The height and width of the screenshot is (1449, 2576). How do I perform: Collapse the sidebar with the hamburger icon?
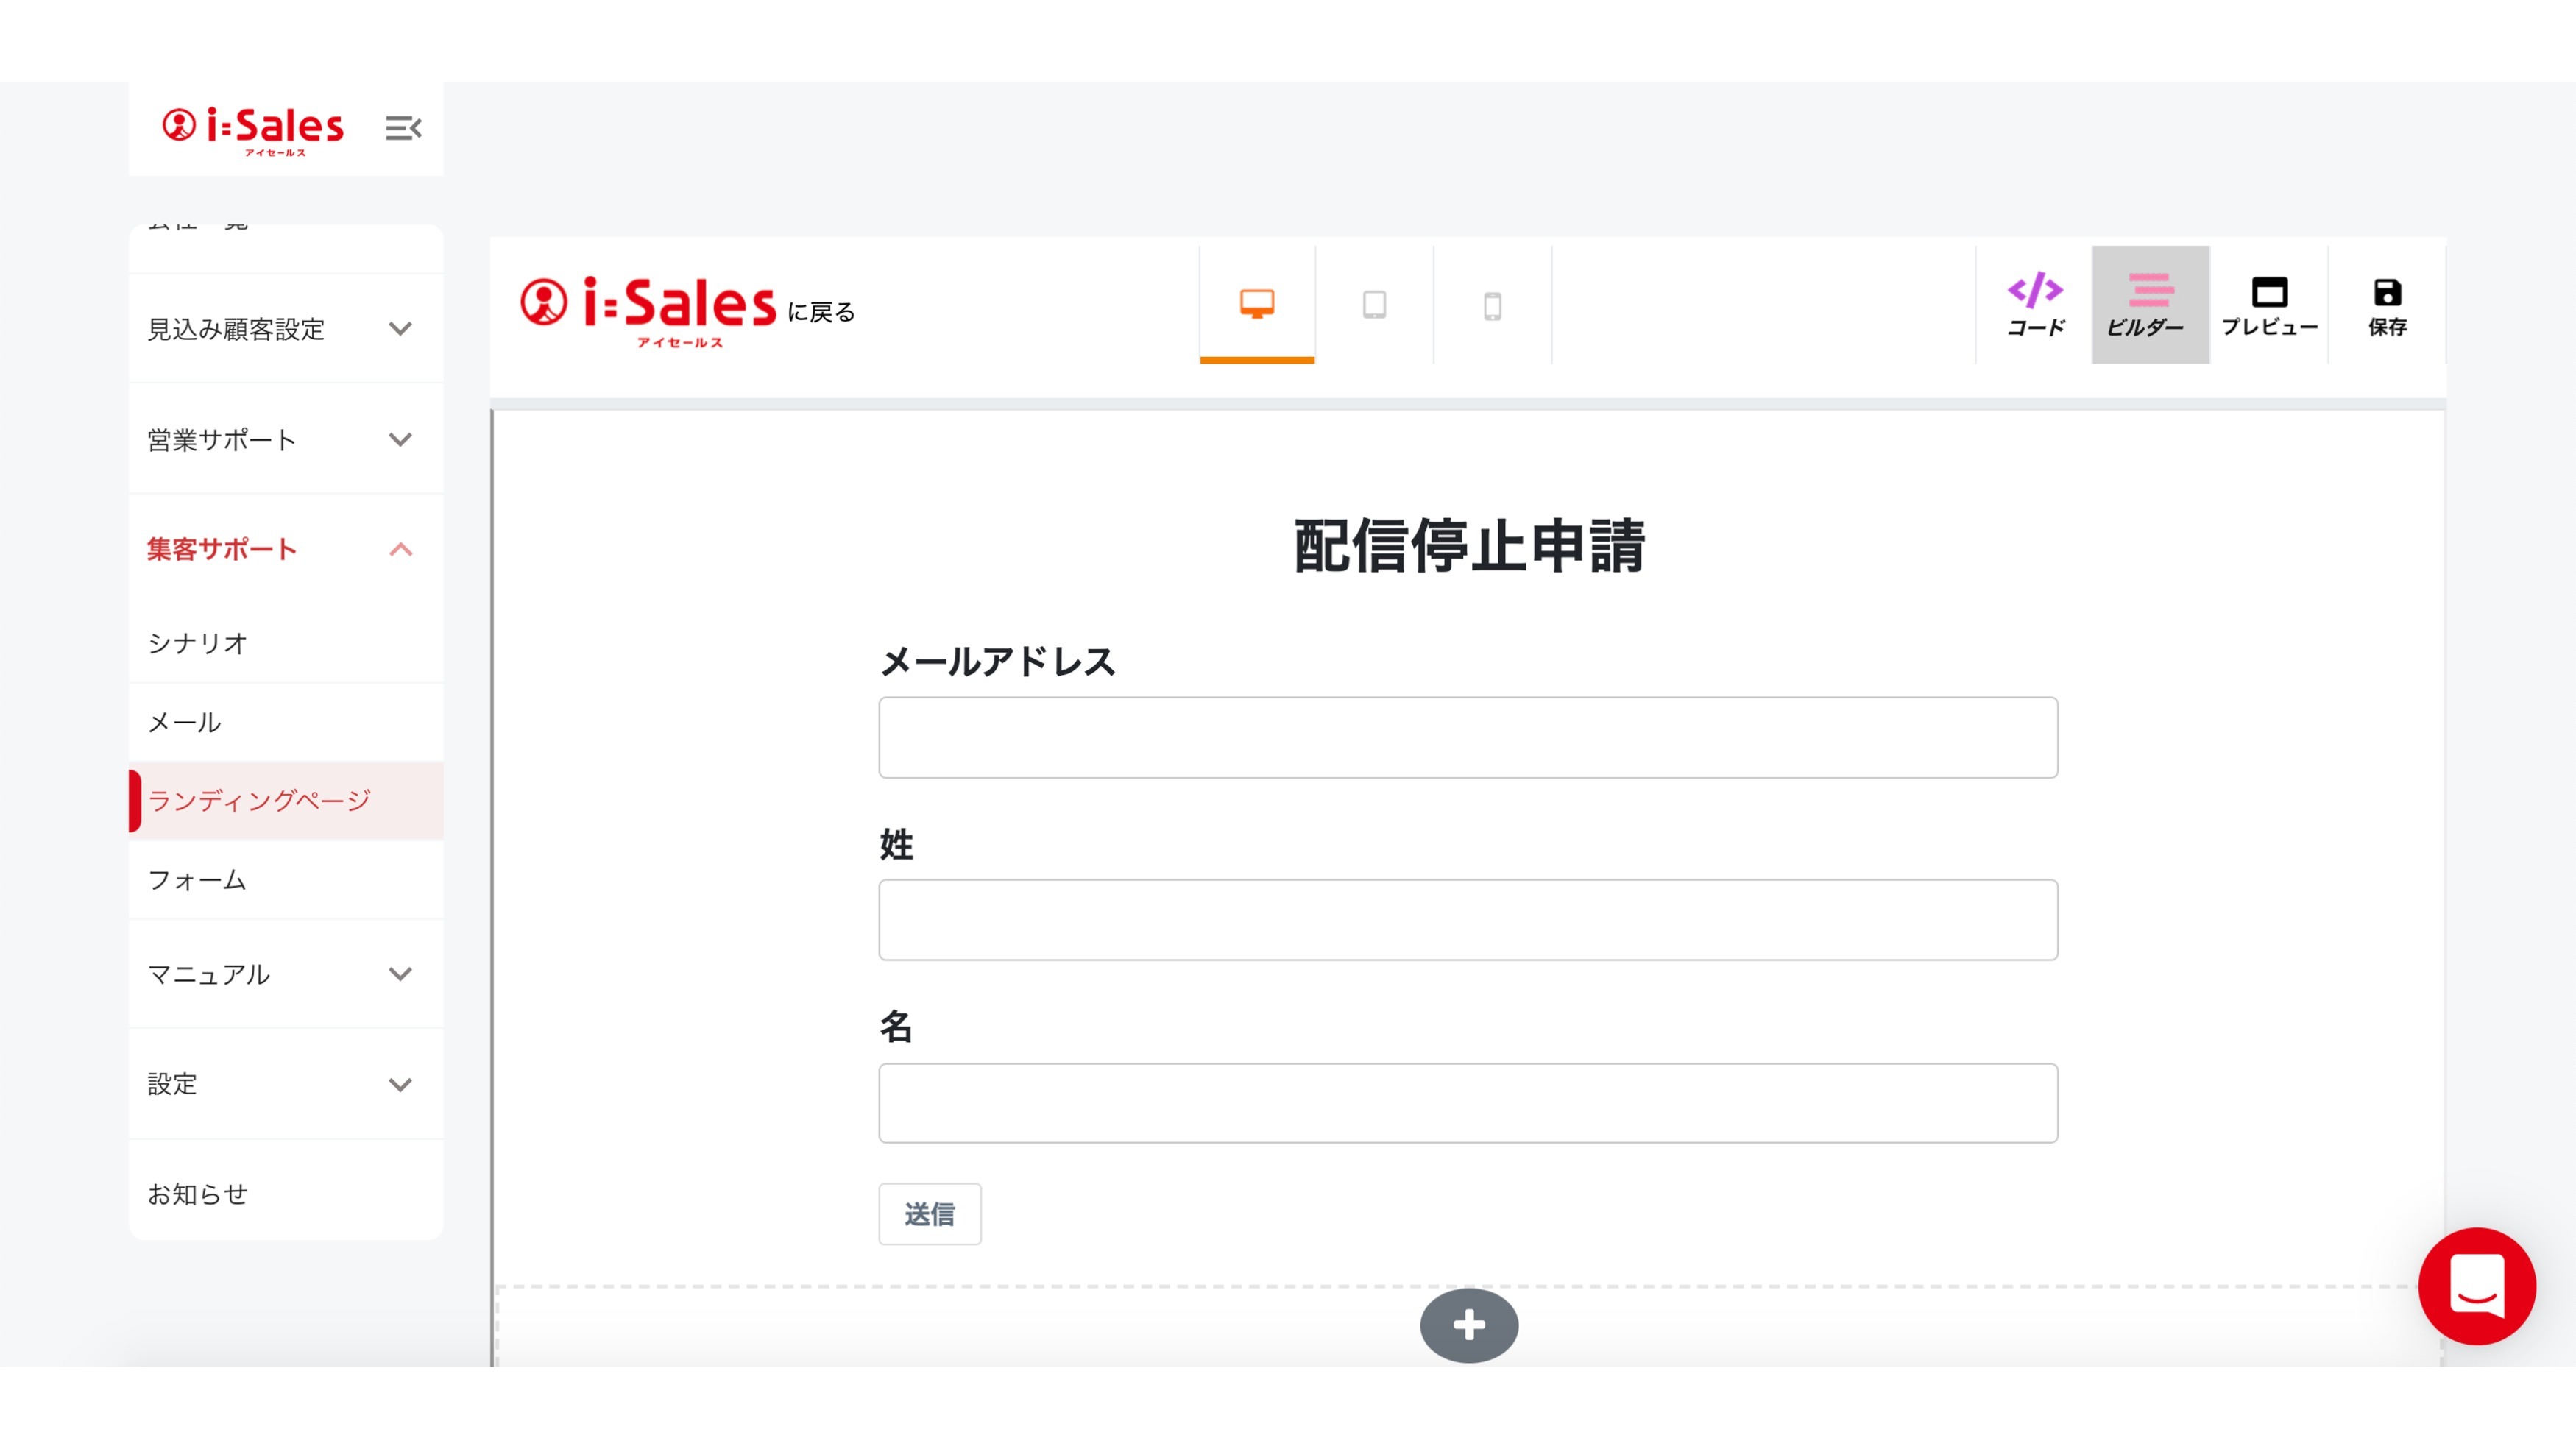(x=403, y=128)
